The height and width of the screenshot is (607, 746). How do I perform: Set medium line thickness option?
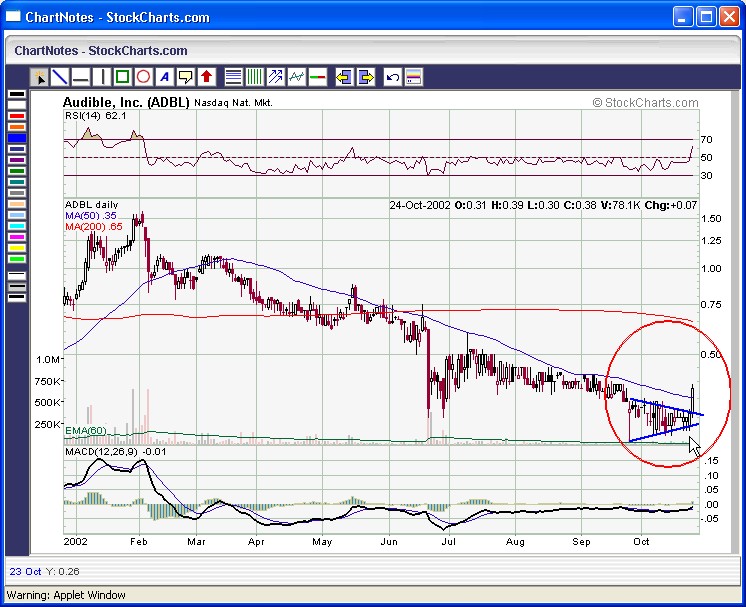(x=17, y=287)
